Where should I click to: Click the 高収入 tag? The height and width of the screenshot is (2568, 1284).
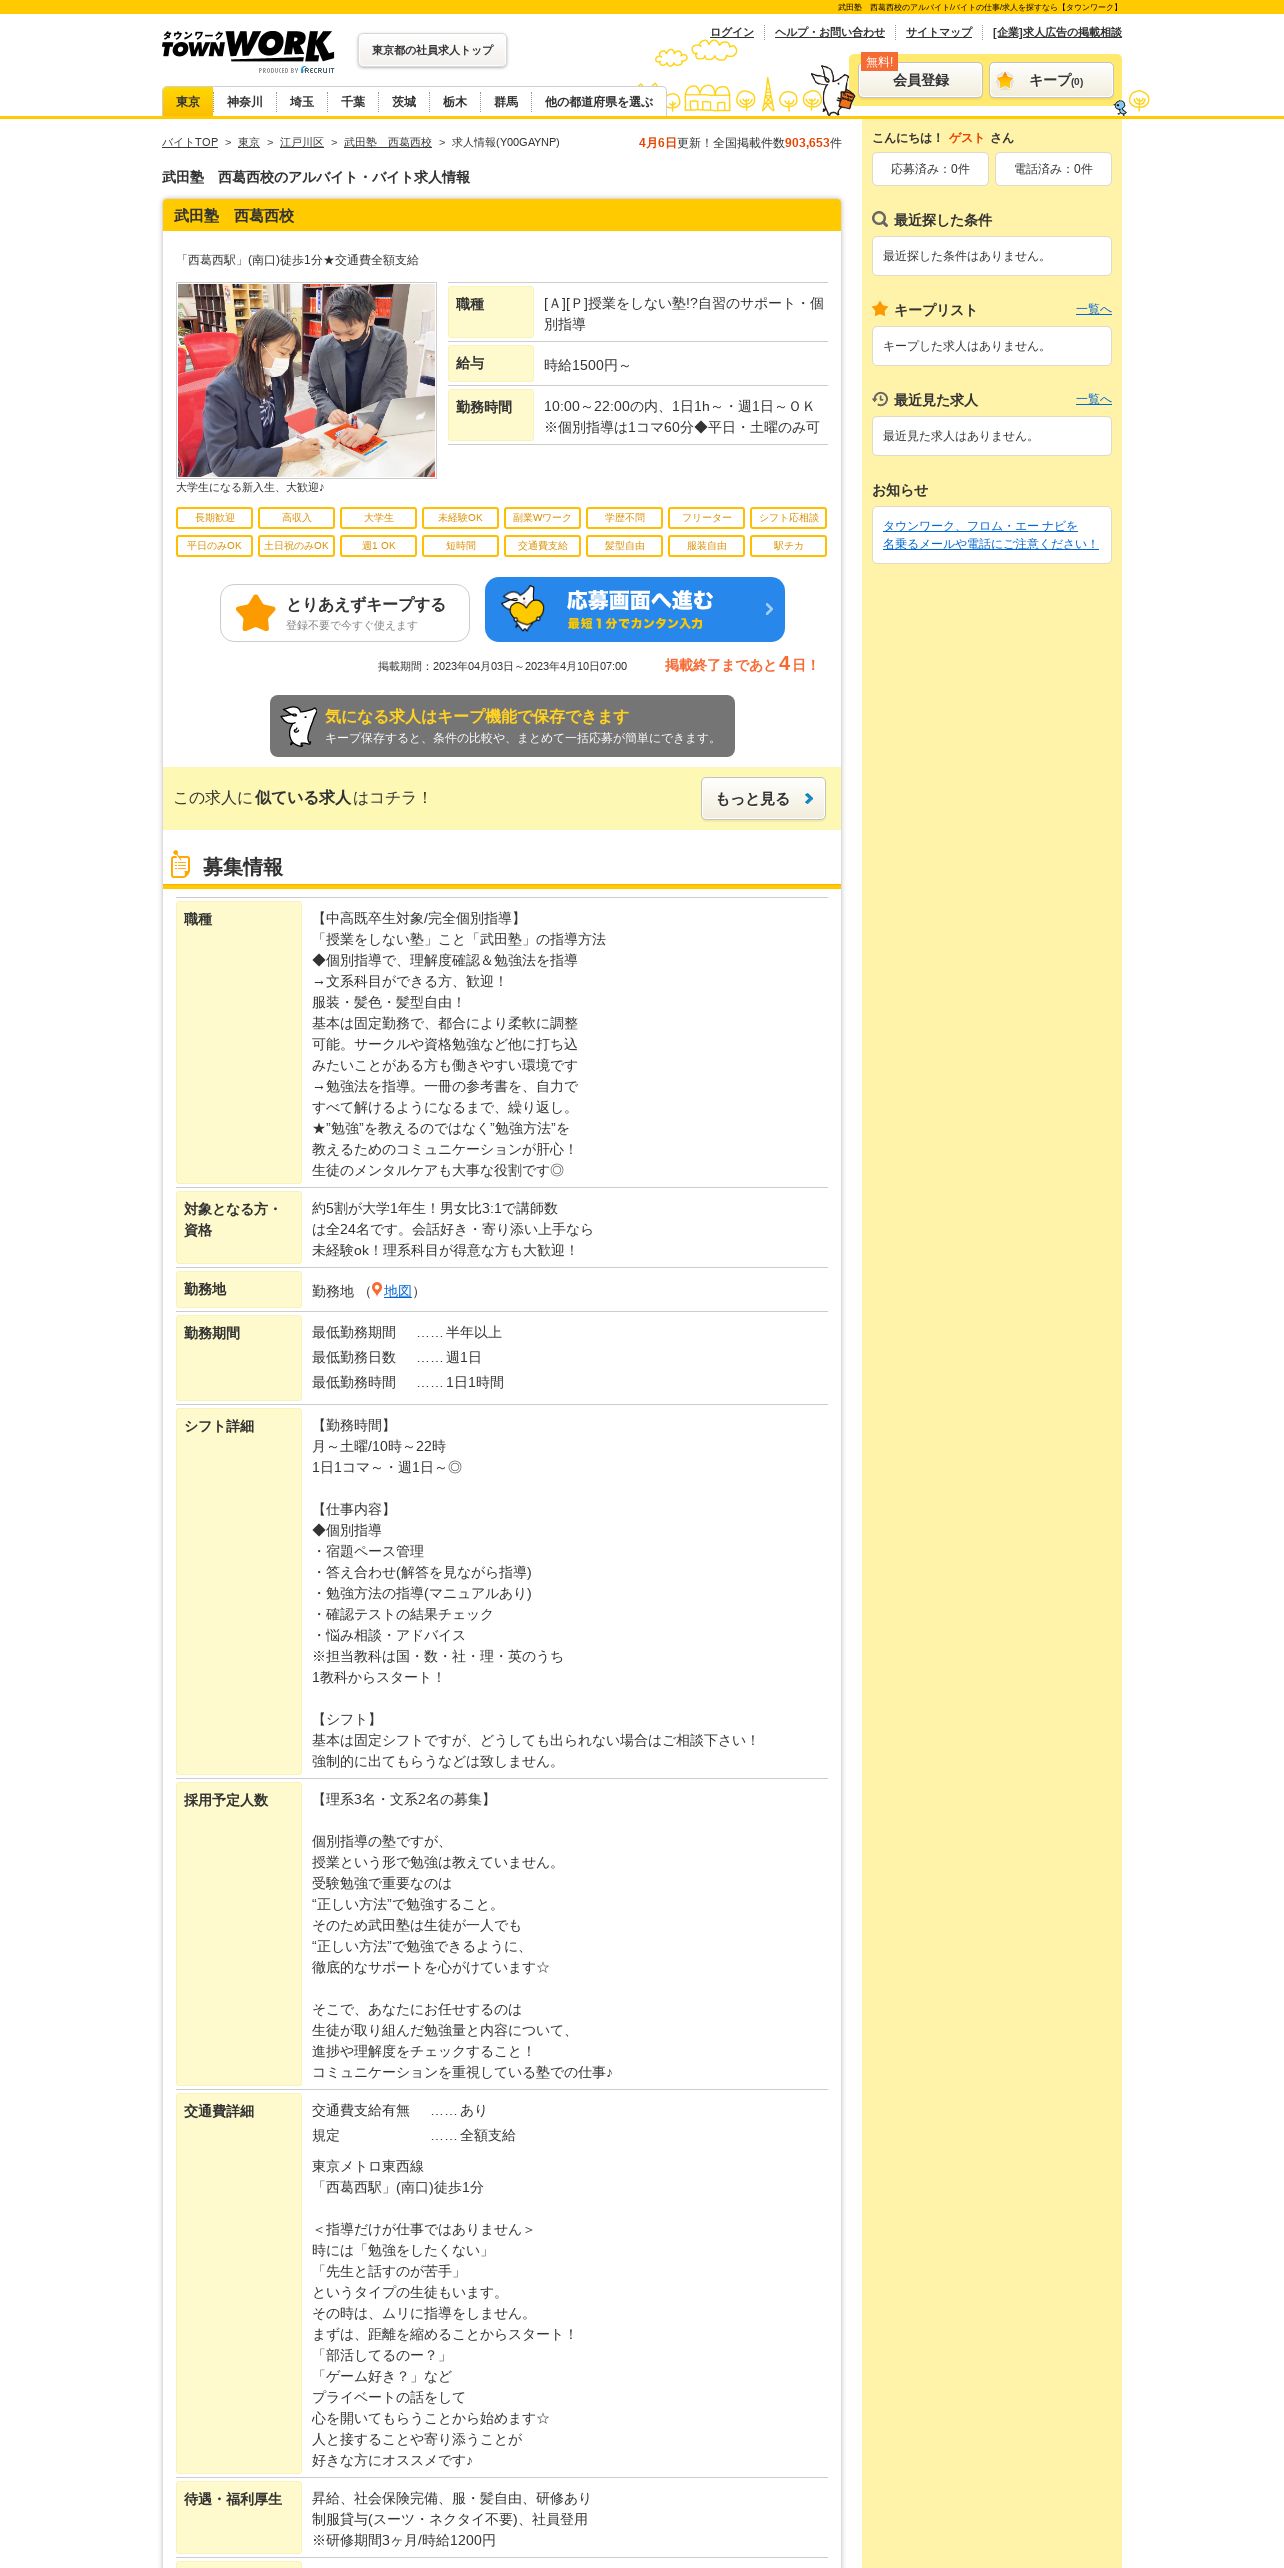297,518
